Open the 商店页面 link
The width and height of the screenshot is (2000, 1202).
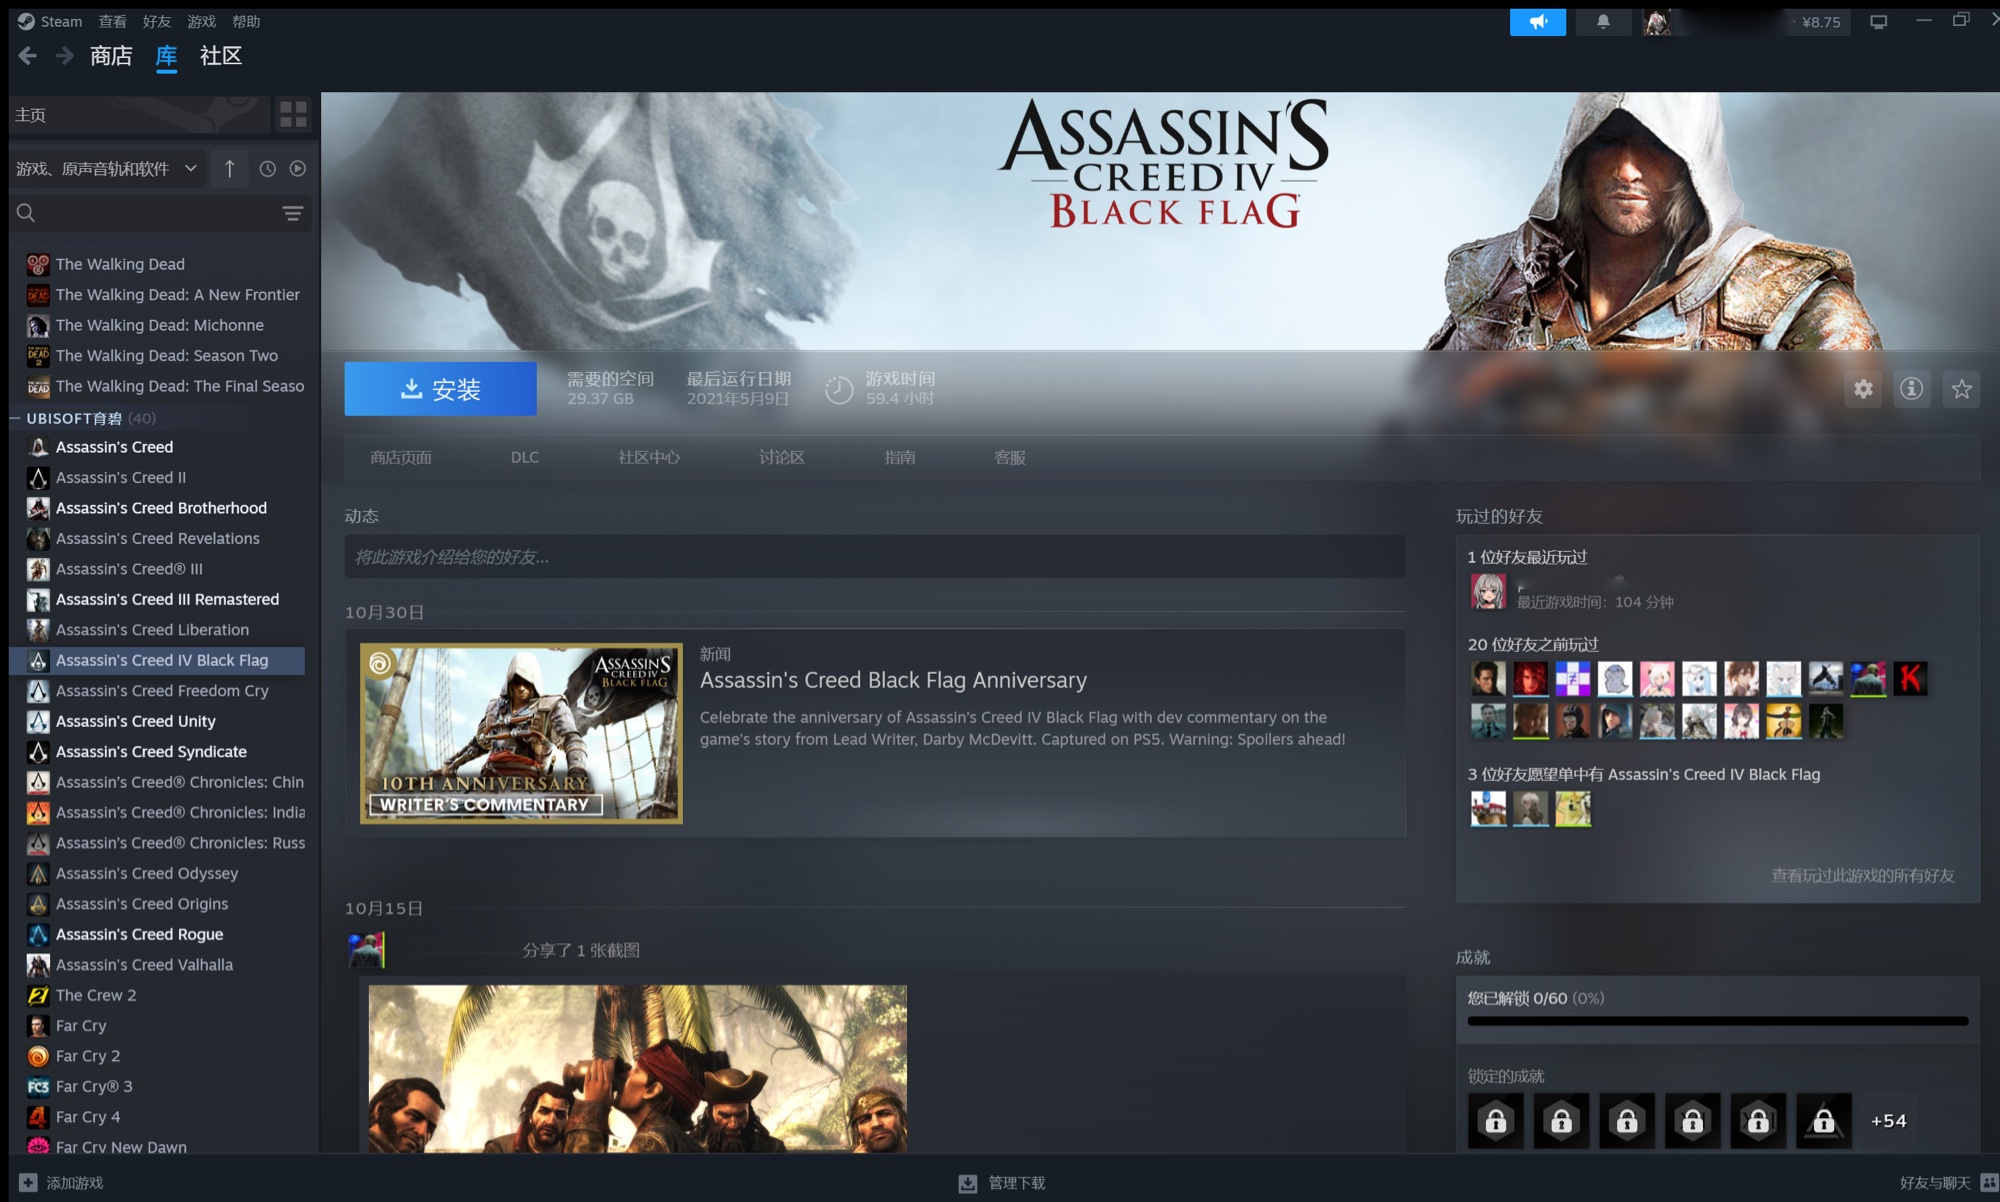(x=401, y=457)
